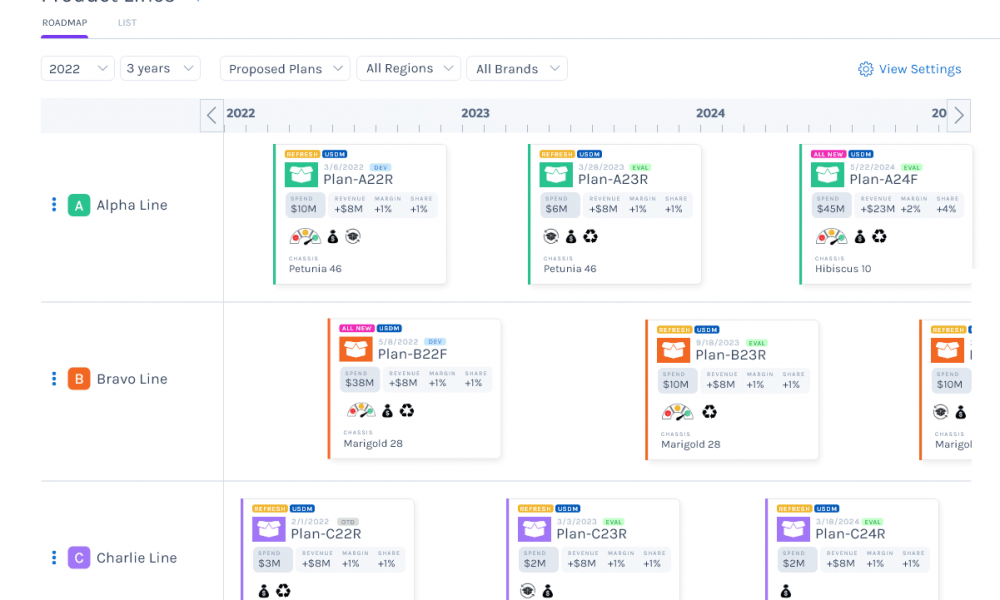Open Plan-B22F box icon
The image size is (1000, 600).
(x=356, y=349)
